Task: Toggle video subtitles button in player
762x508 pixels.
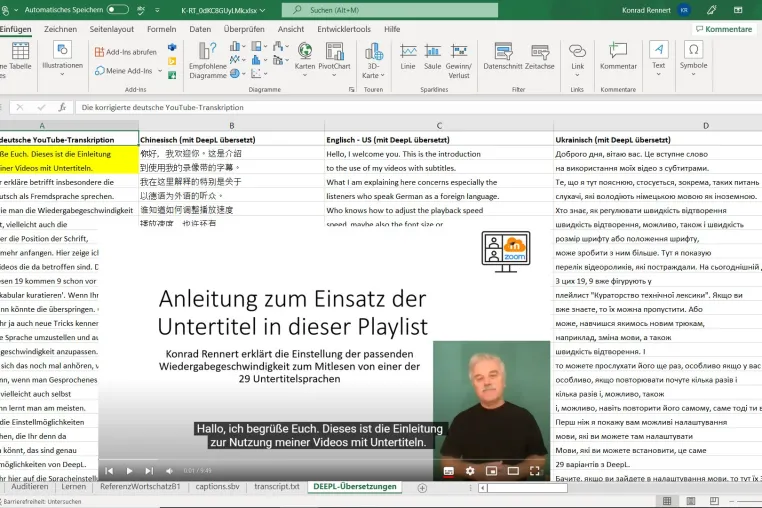Action: point(449,471)
